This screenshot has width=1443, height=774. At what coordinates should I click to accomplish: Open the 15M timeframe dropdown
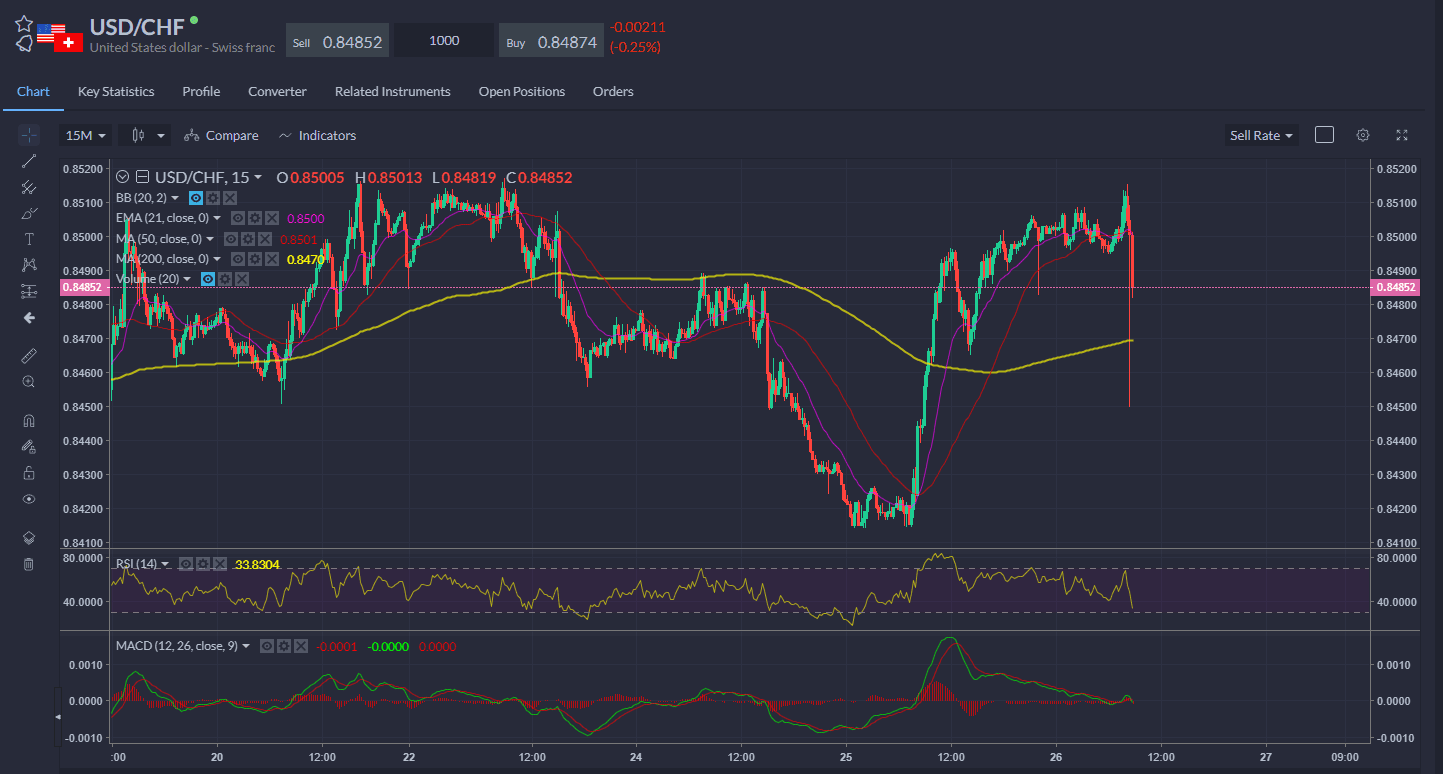click(x=84, y=135)
